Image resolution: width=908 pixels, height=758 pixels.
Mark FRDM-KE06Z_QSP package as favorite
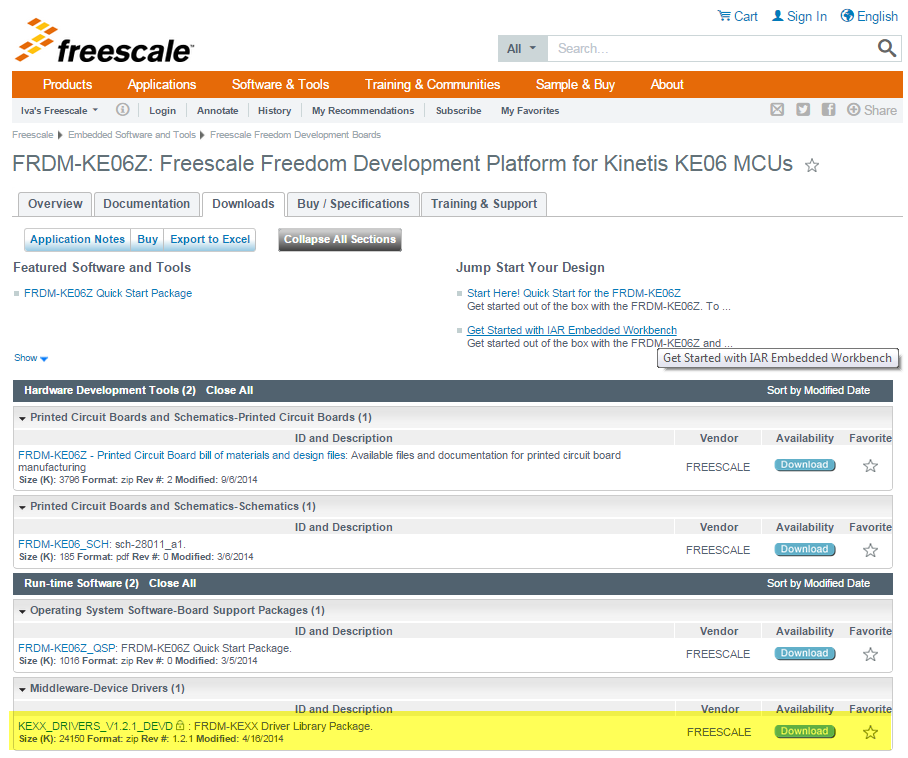[x=870, y=654]
